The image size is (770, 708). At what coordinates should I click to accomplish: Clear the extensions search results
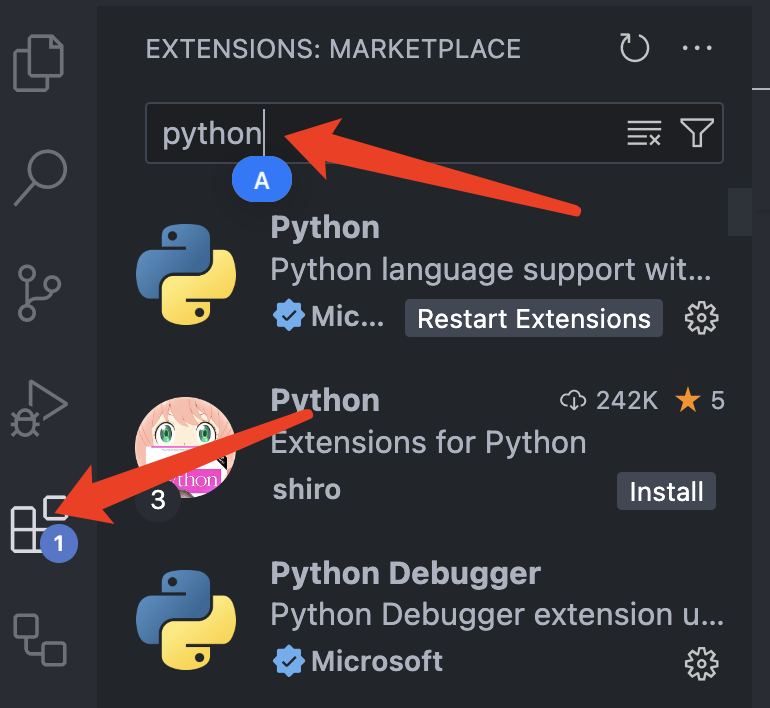[644, 133]
